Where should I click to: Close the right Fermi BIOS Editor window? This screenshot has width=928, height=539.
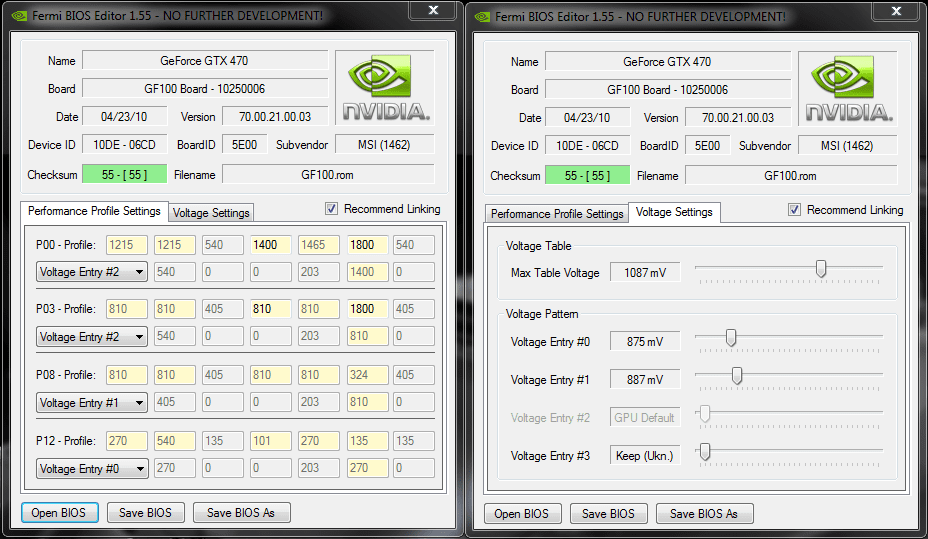click(x=896, y=11)
